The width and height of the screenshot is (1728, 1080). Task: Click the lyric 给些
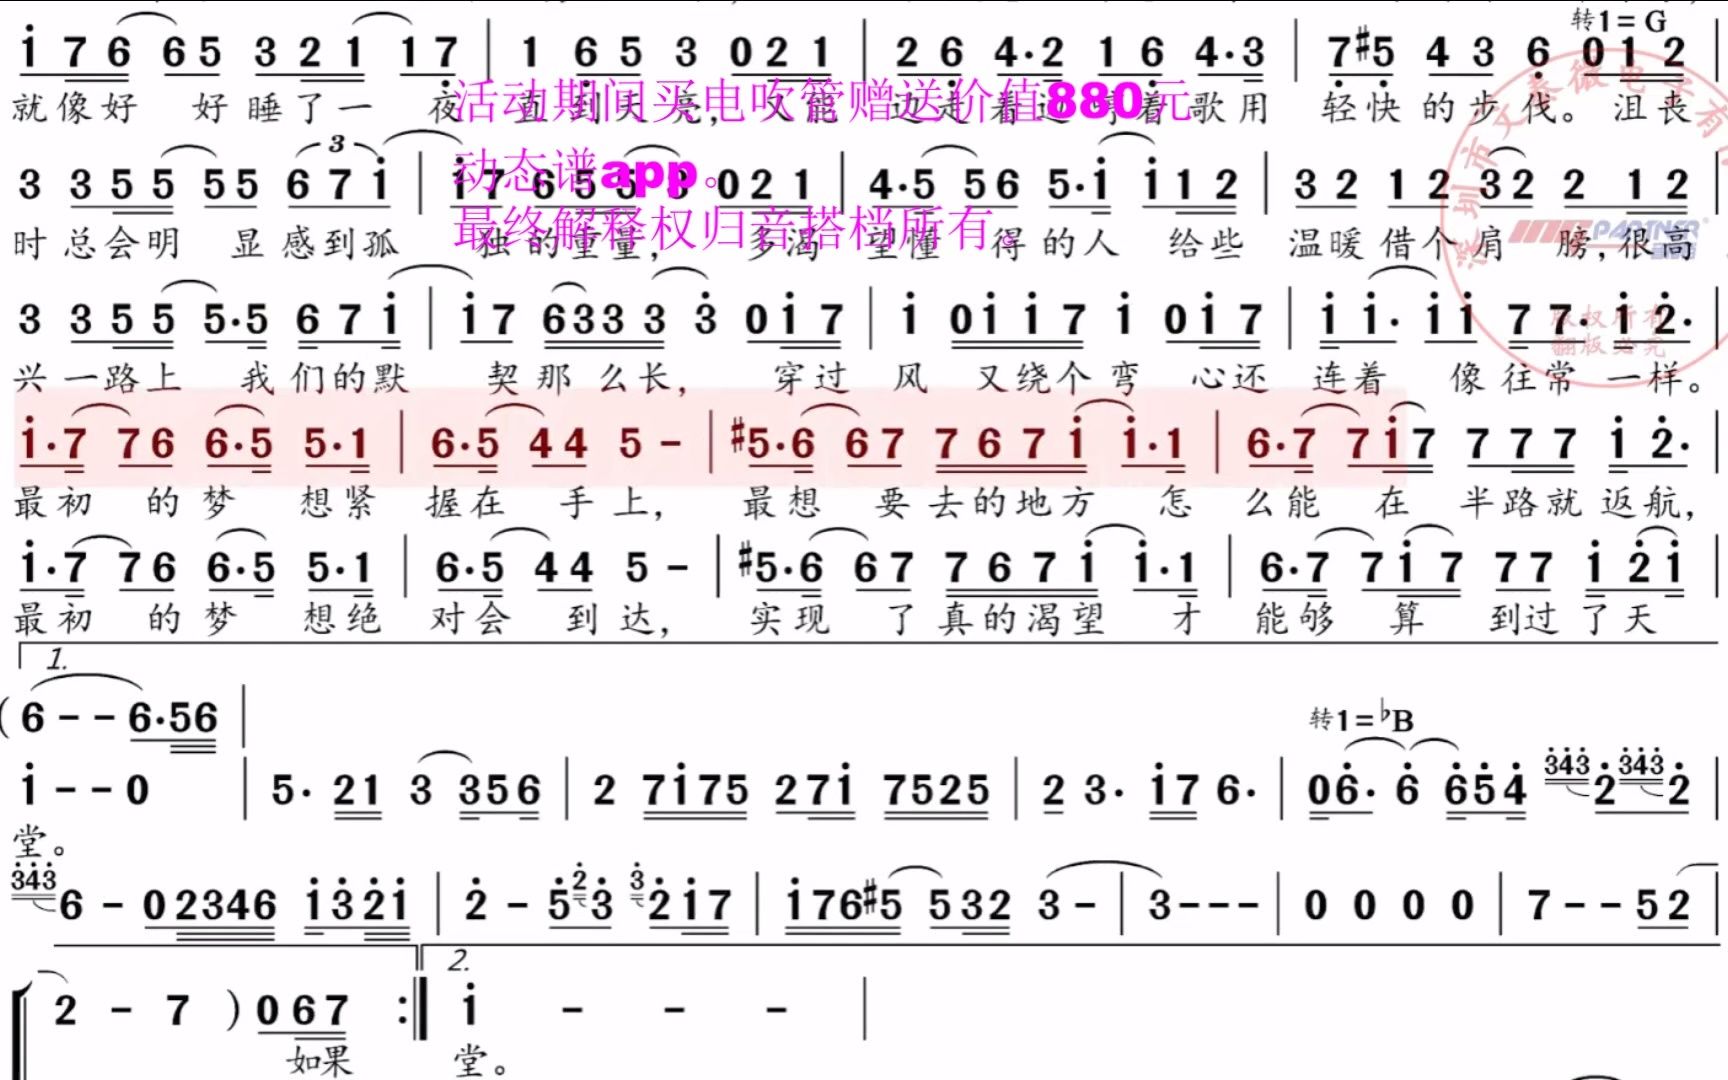click(x=1206, y=243)
